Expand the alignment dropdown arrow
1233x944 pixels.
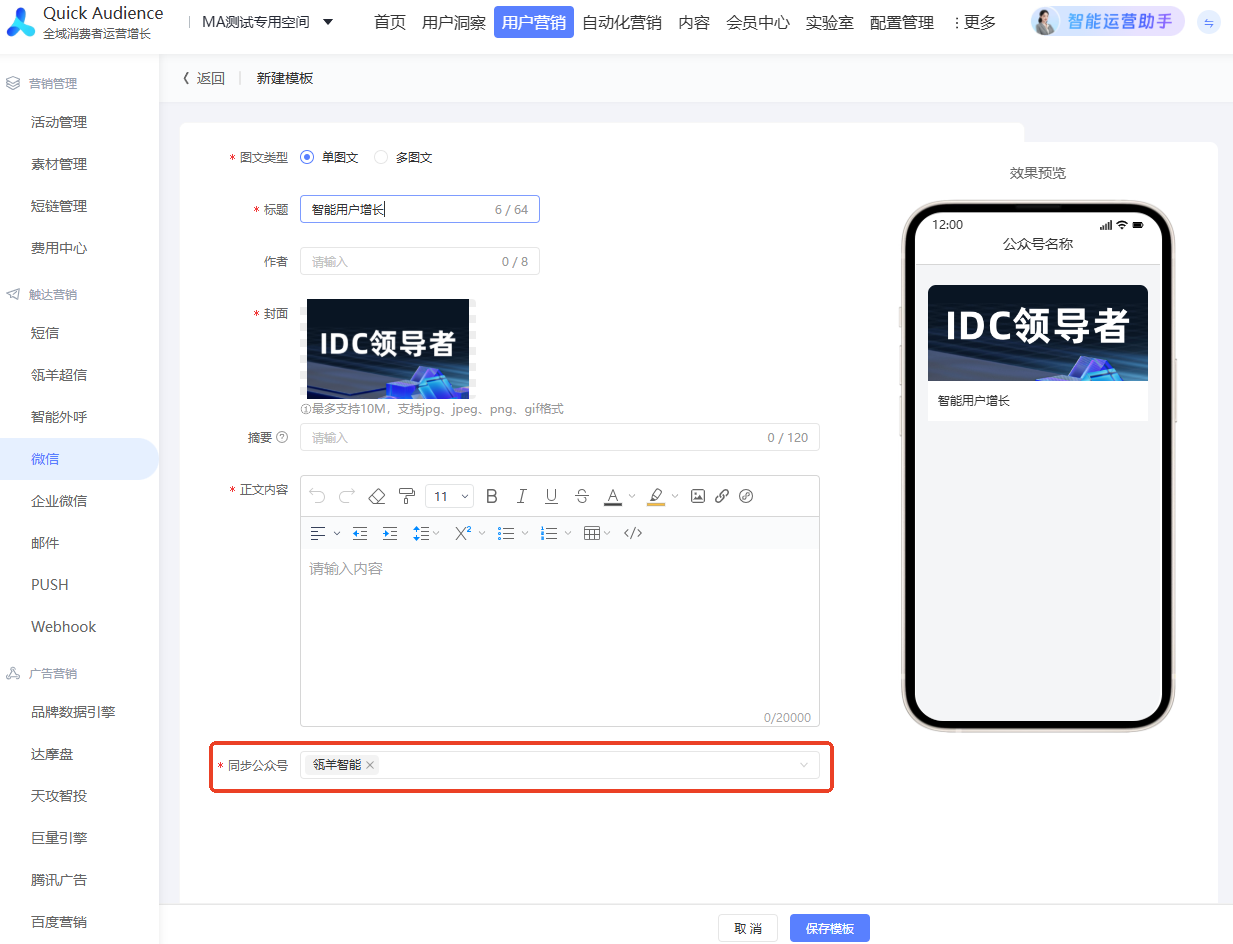click(x=337, y=533)
